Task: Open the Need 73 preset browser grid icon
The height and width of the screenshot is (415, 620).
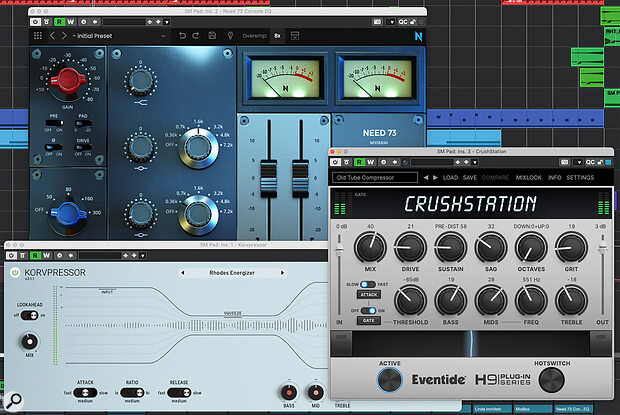Action: (x=38, y=36)
